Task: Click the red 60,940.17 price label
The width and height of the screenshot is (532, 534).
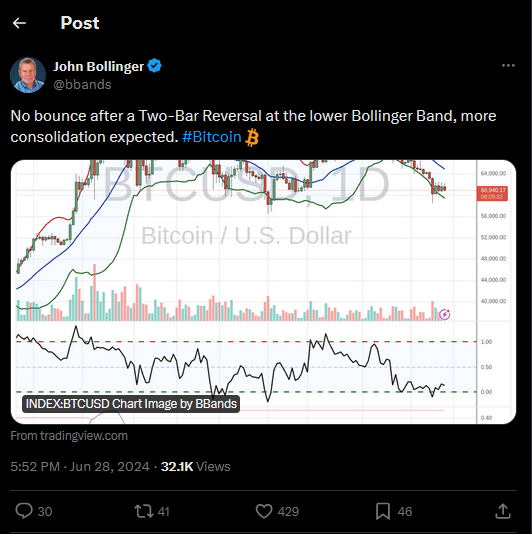Action: click(492, 193)
